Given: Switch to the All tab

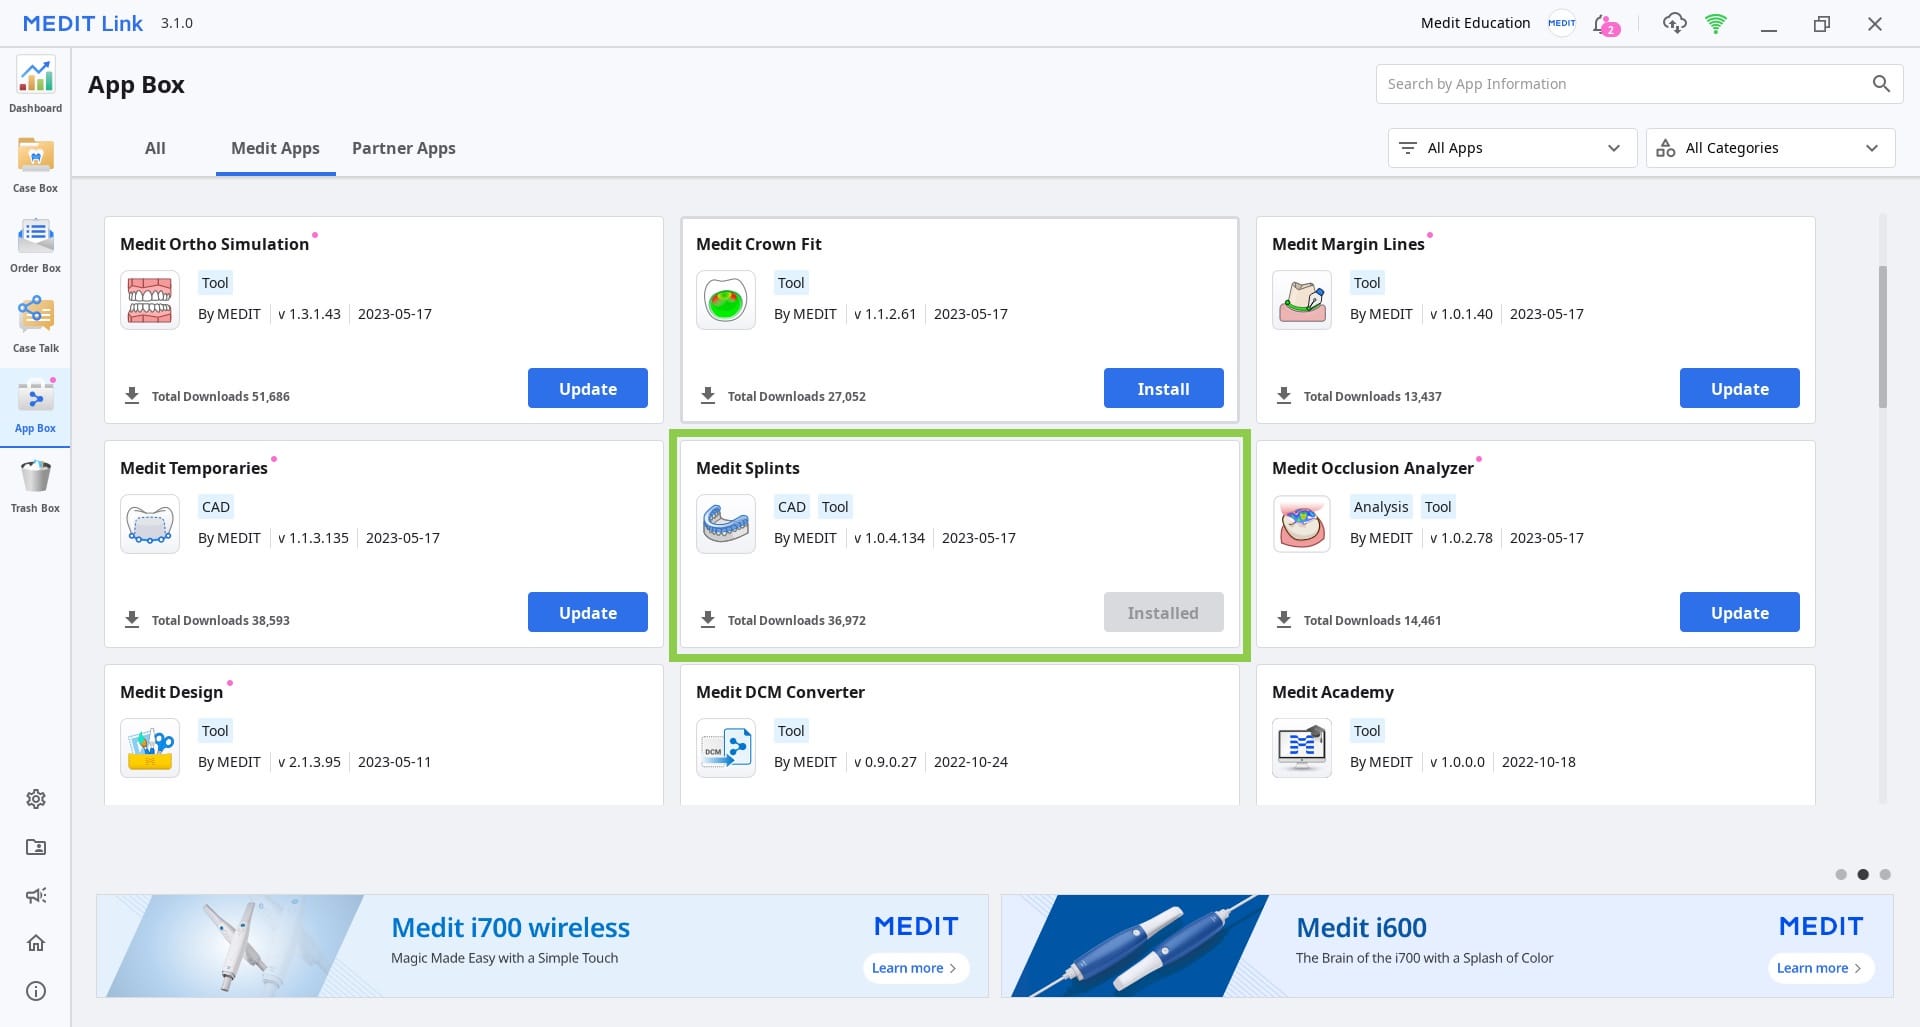Looking at the screenshot, I should (x=155, y=148).
